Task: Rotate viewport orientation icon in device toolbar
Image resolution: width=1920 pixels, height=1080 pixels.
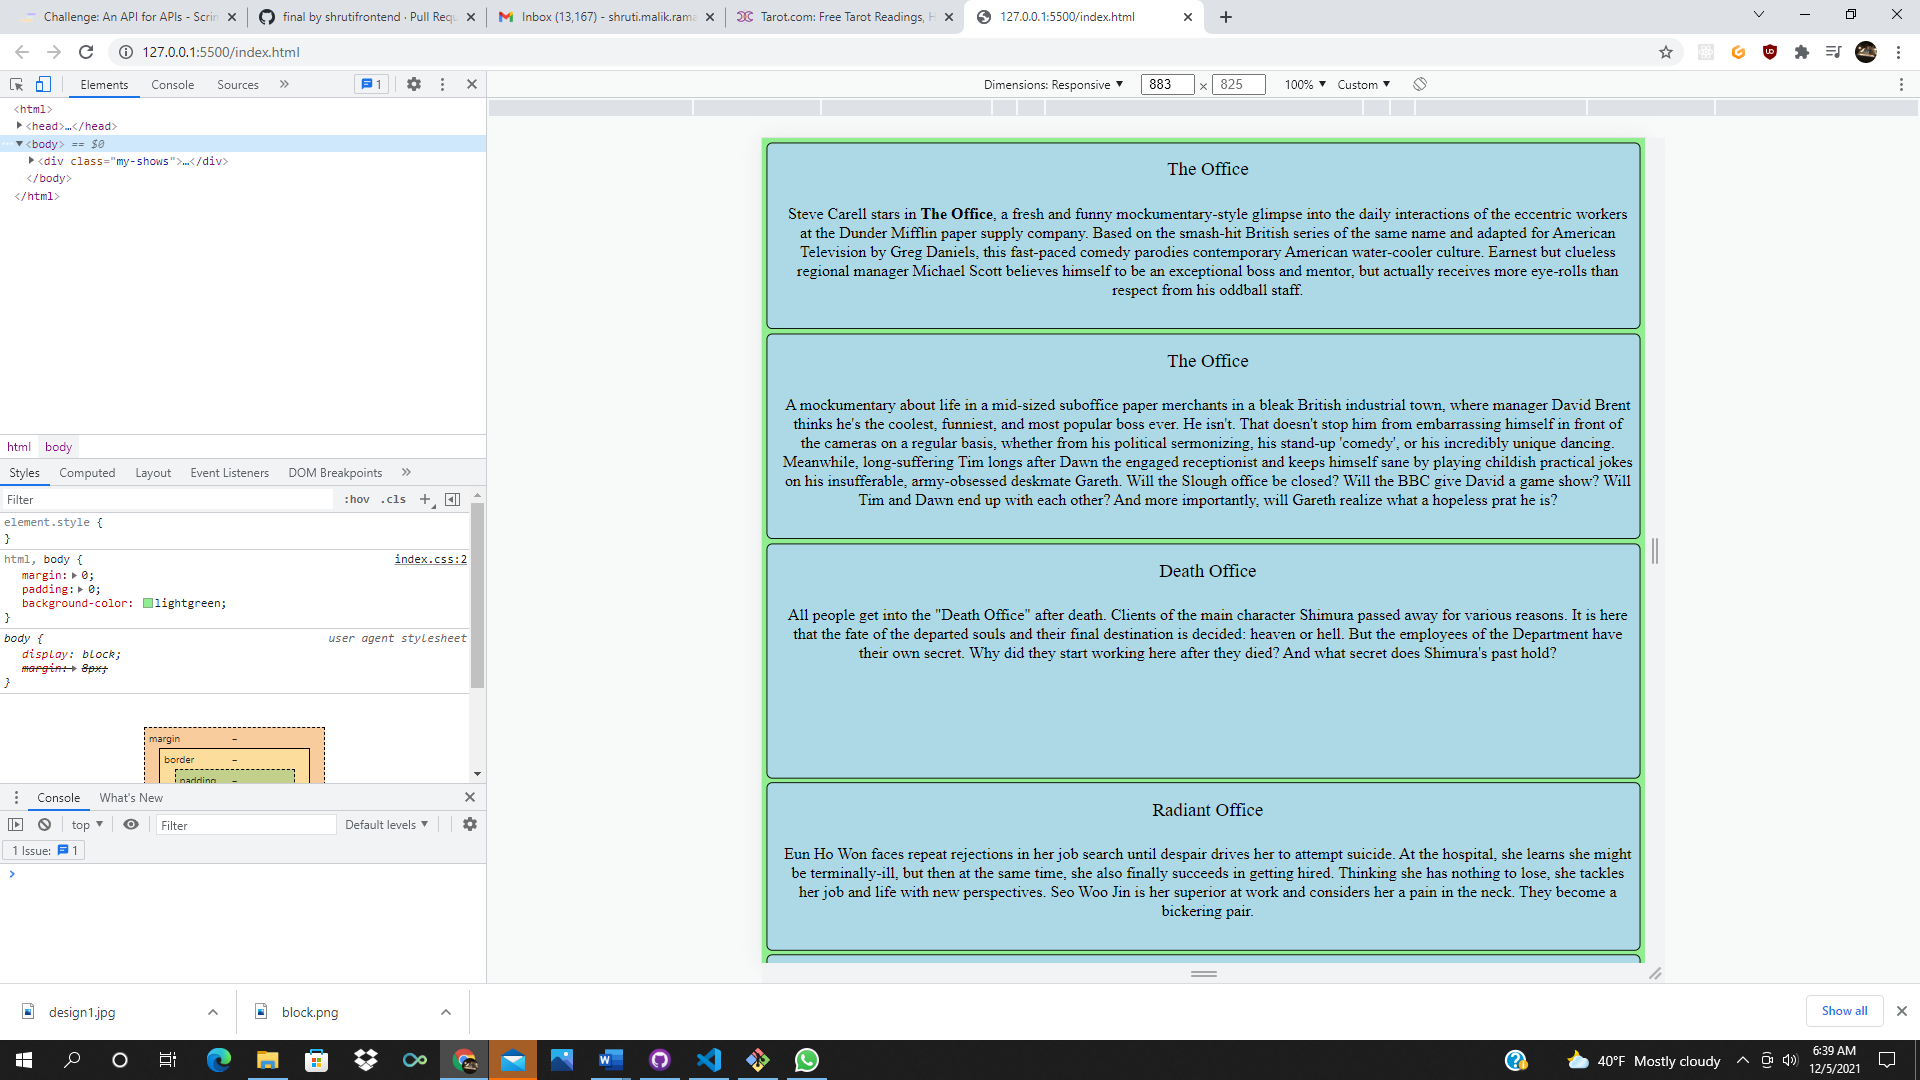Action: (1419, 84)
